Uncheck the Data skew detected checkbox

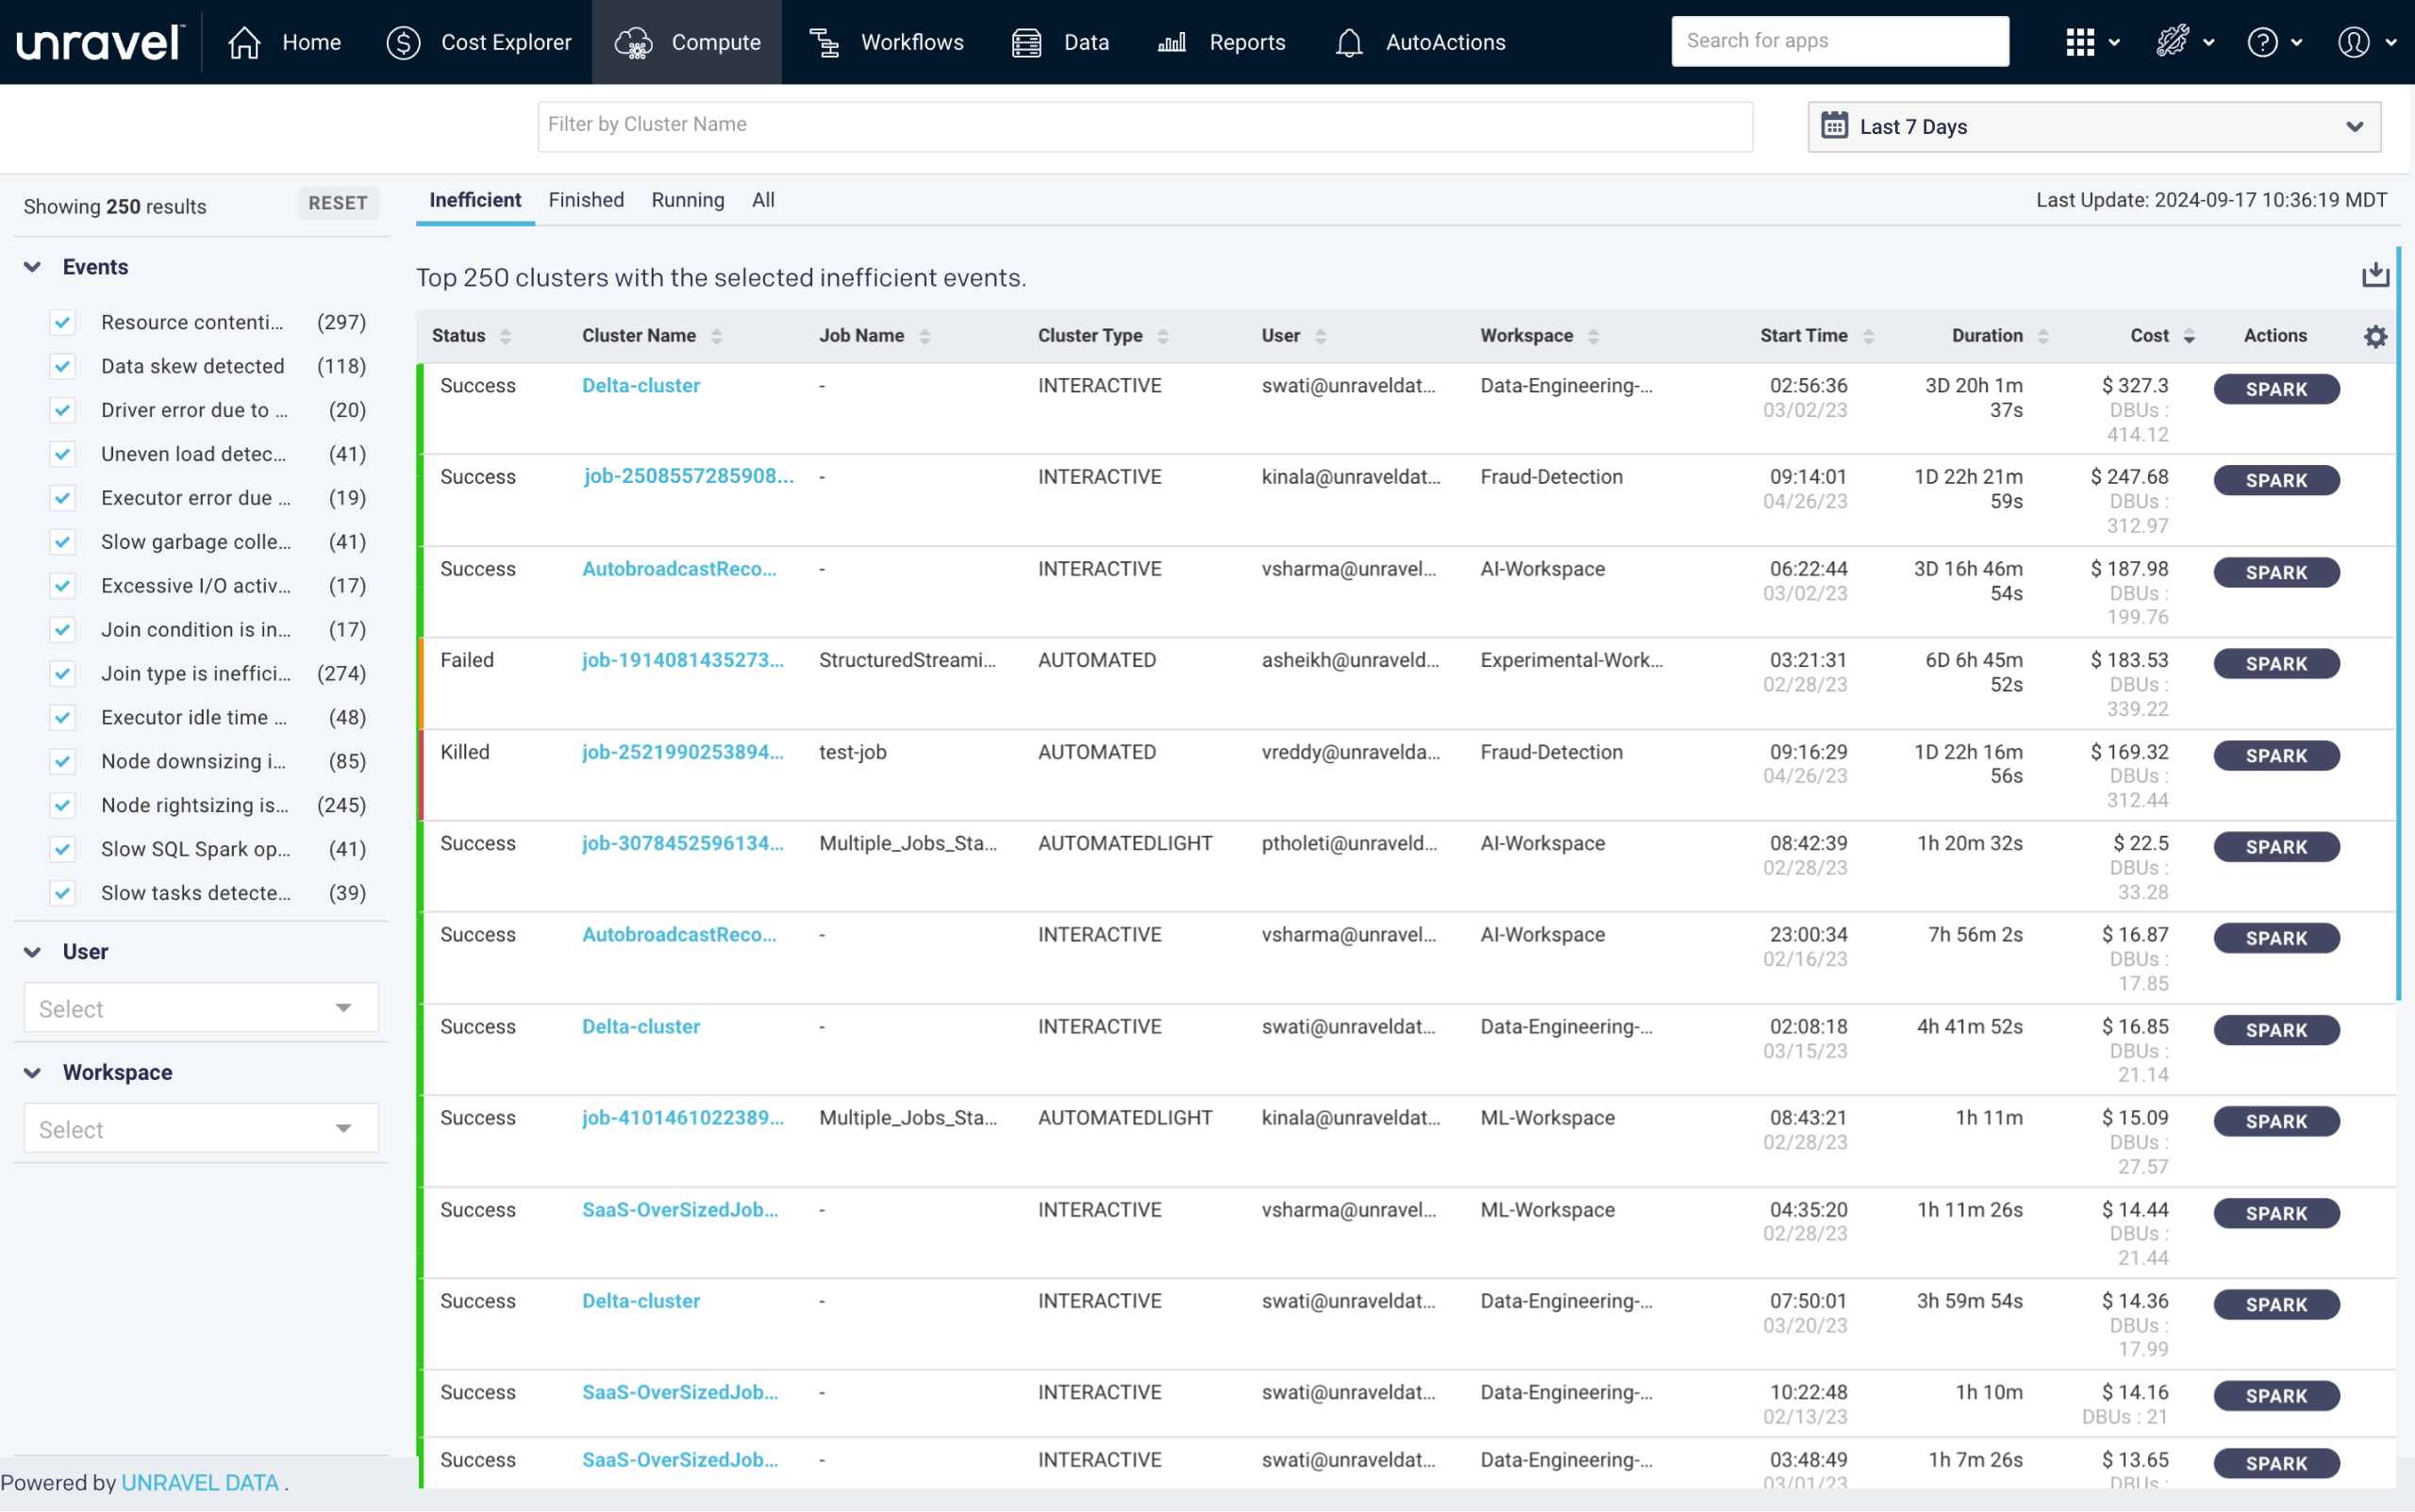[x=63, y=366]
